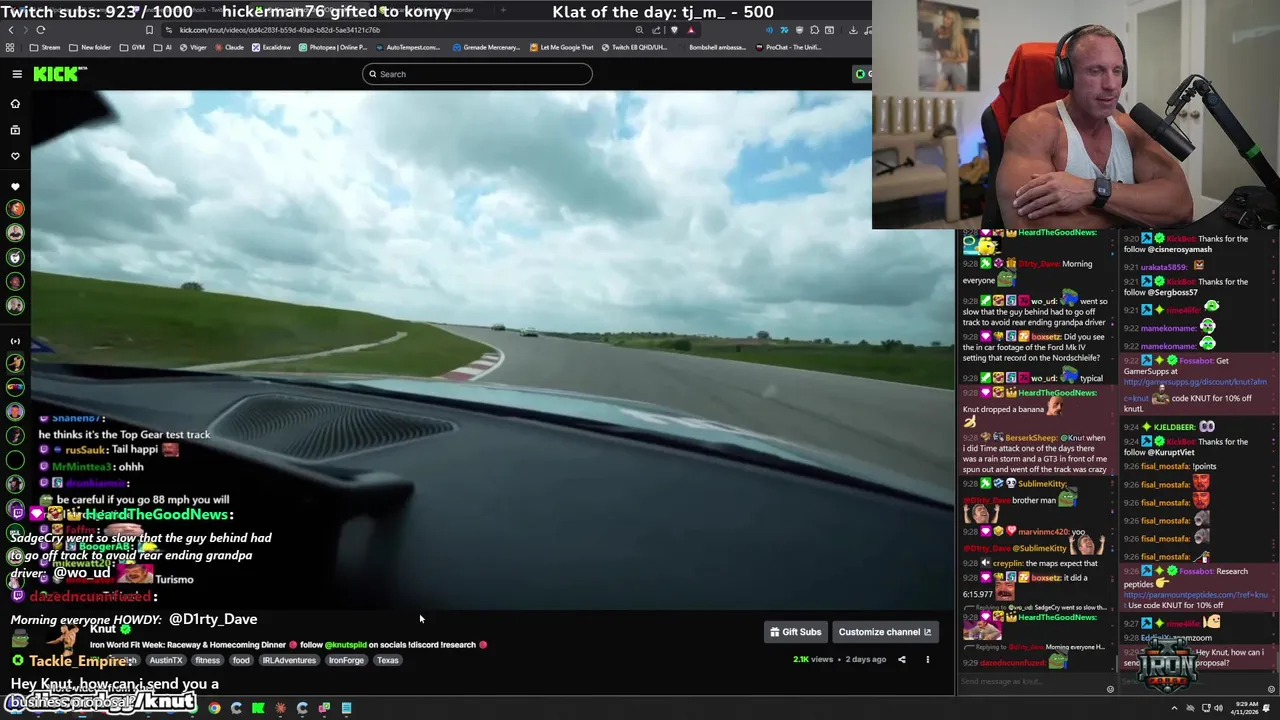Expand the recommended live channels icon

pyautogui.click(x=15, y=341)
